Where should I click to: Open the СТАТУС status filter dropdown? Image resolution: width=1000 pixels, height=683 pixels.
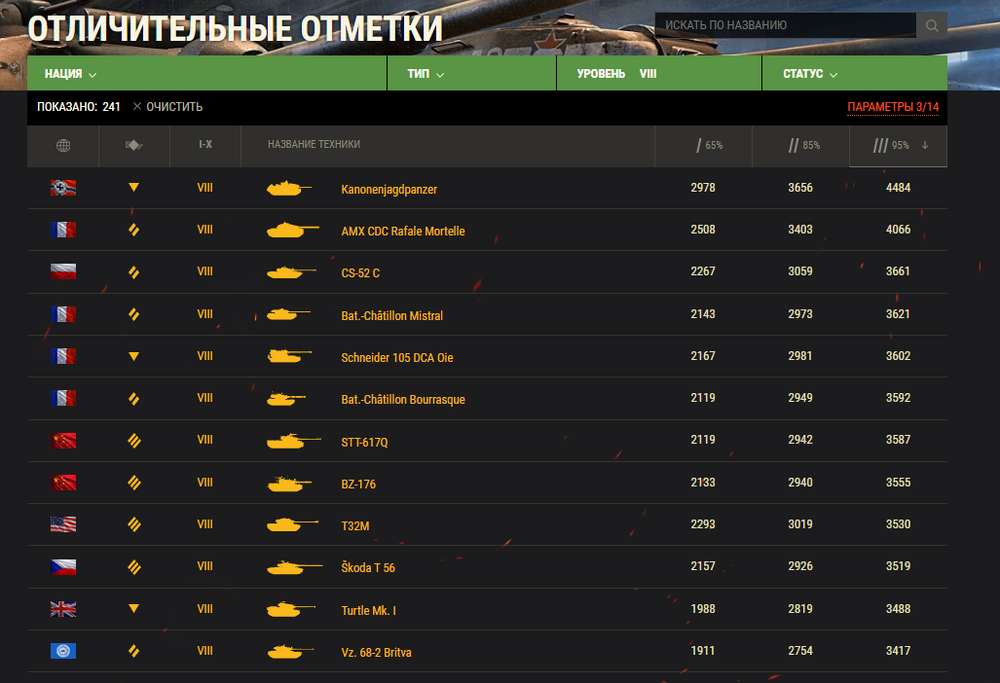click(x=855, y=73)
